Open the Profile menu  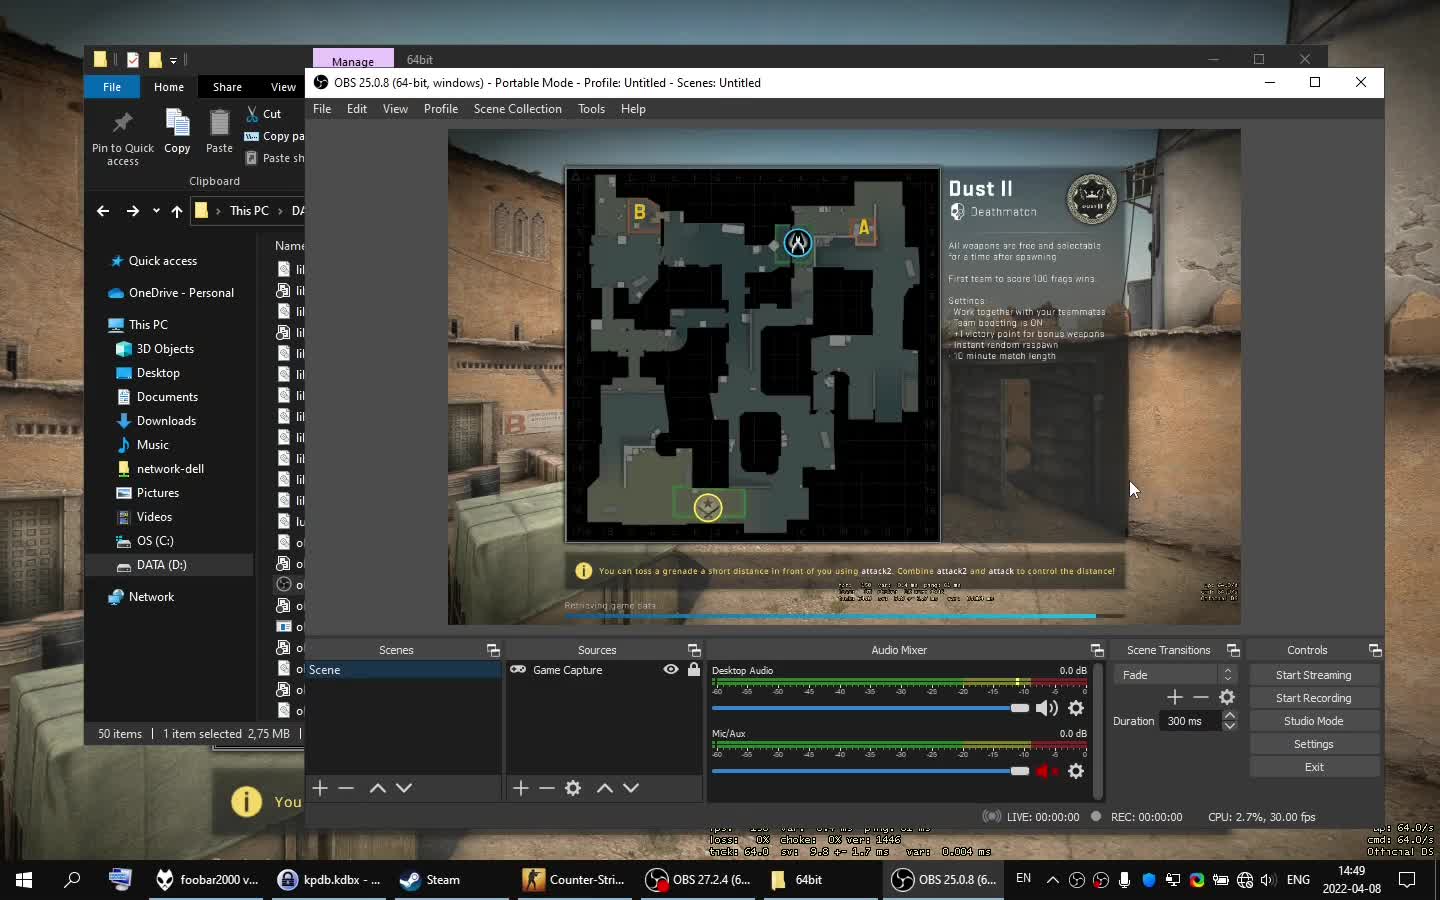click(x=441, y=109)
